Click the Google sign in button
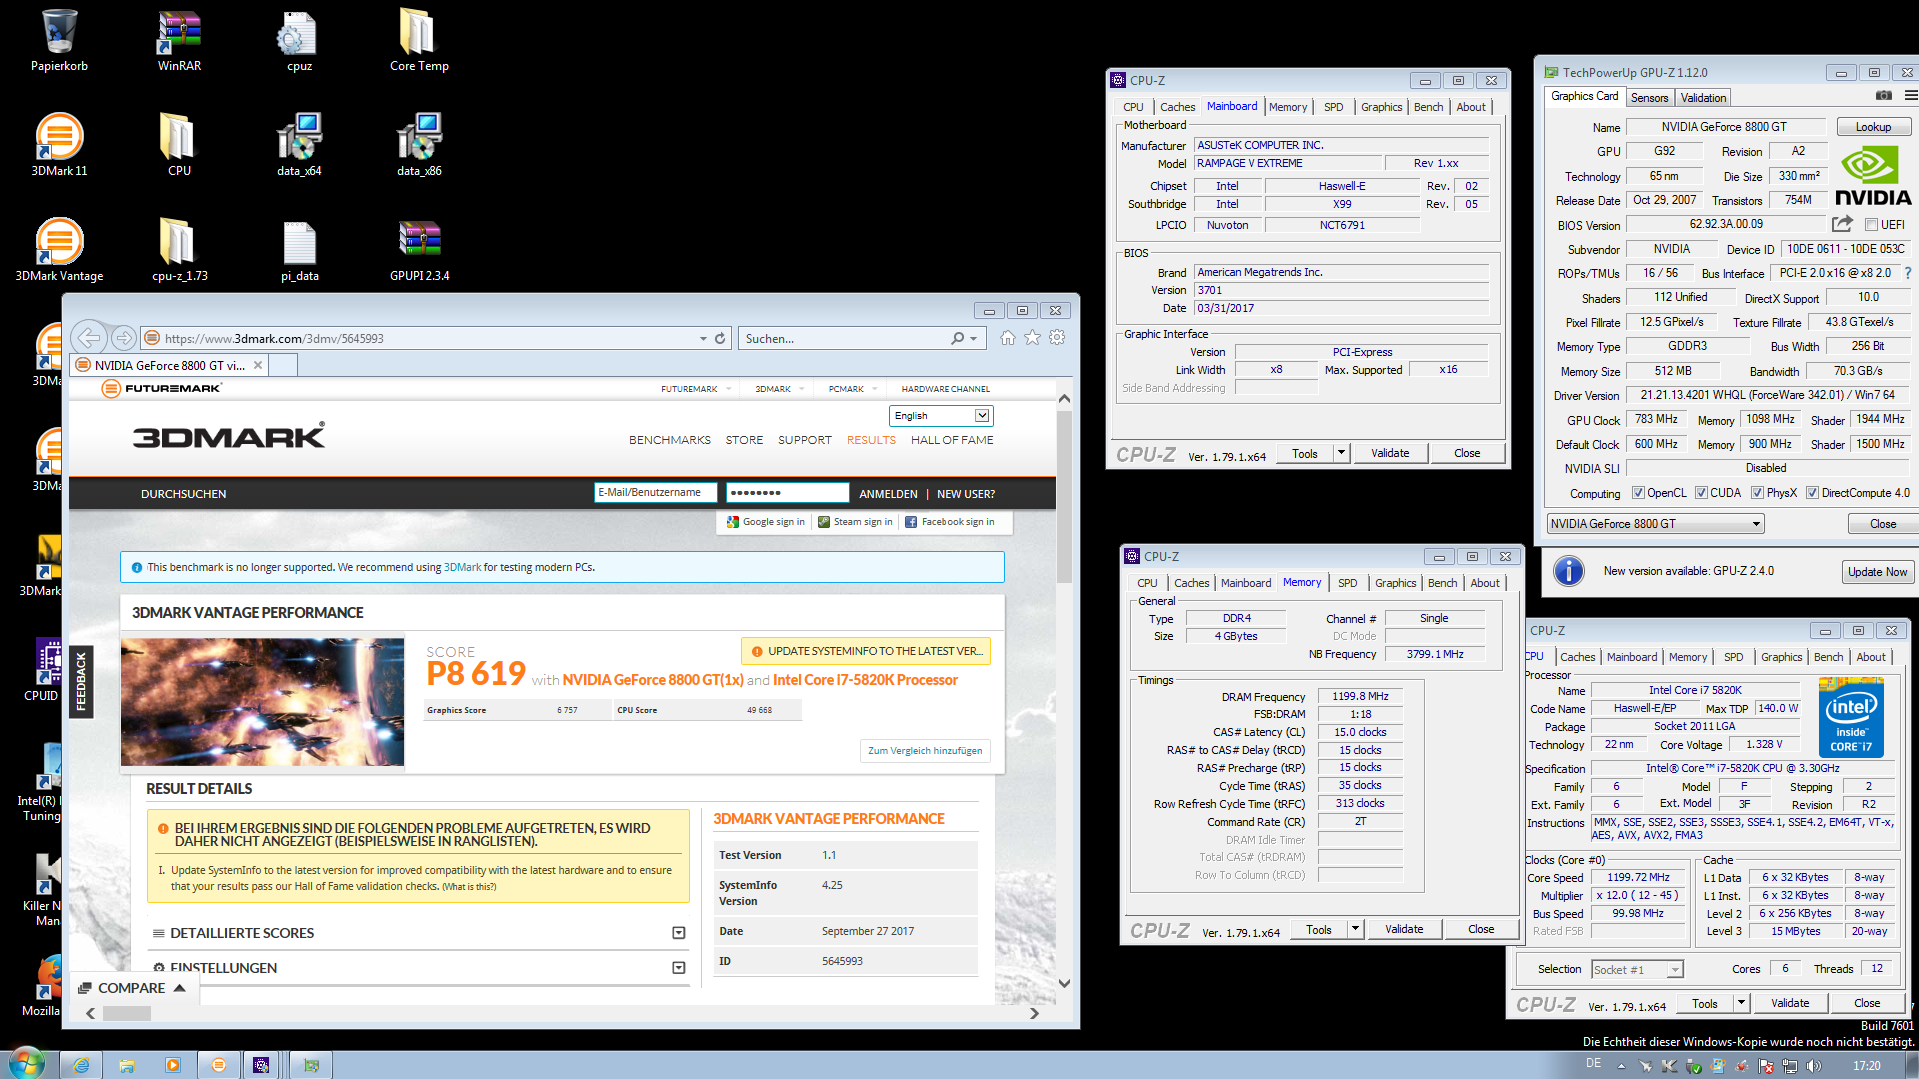 click(766, 522)
